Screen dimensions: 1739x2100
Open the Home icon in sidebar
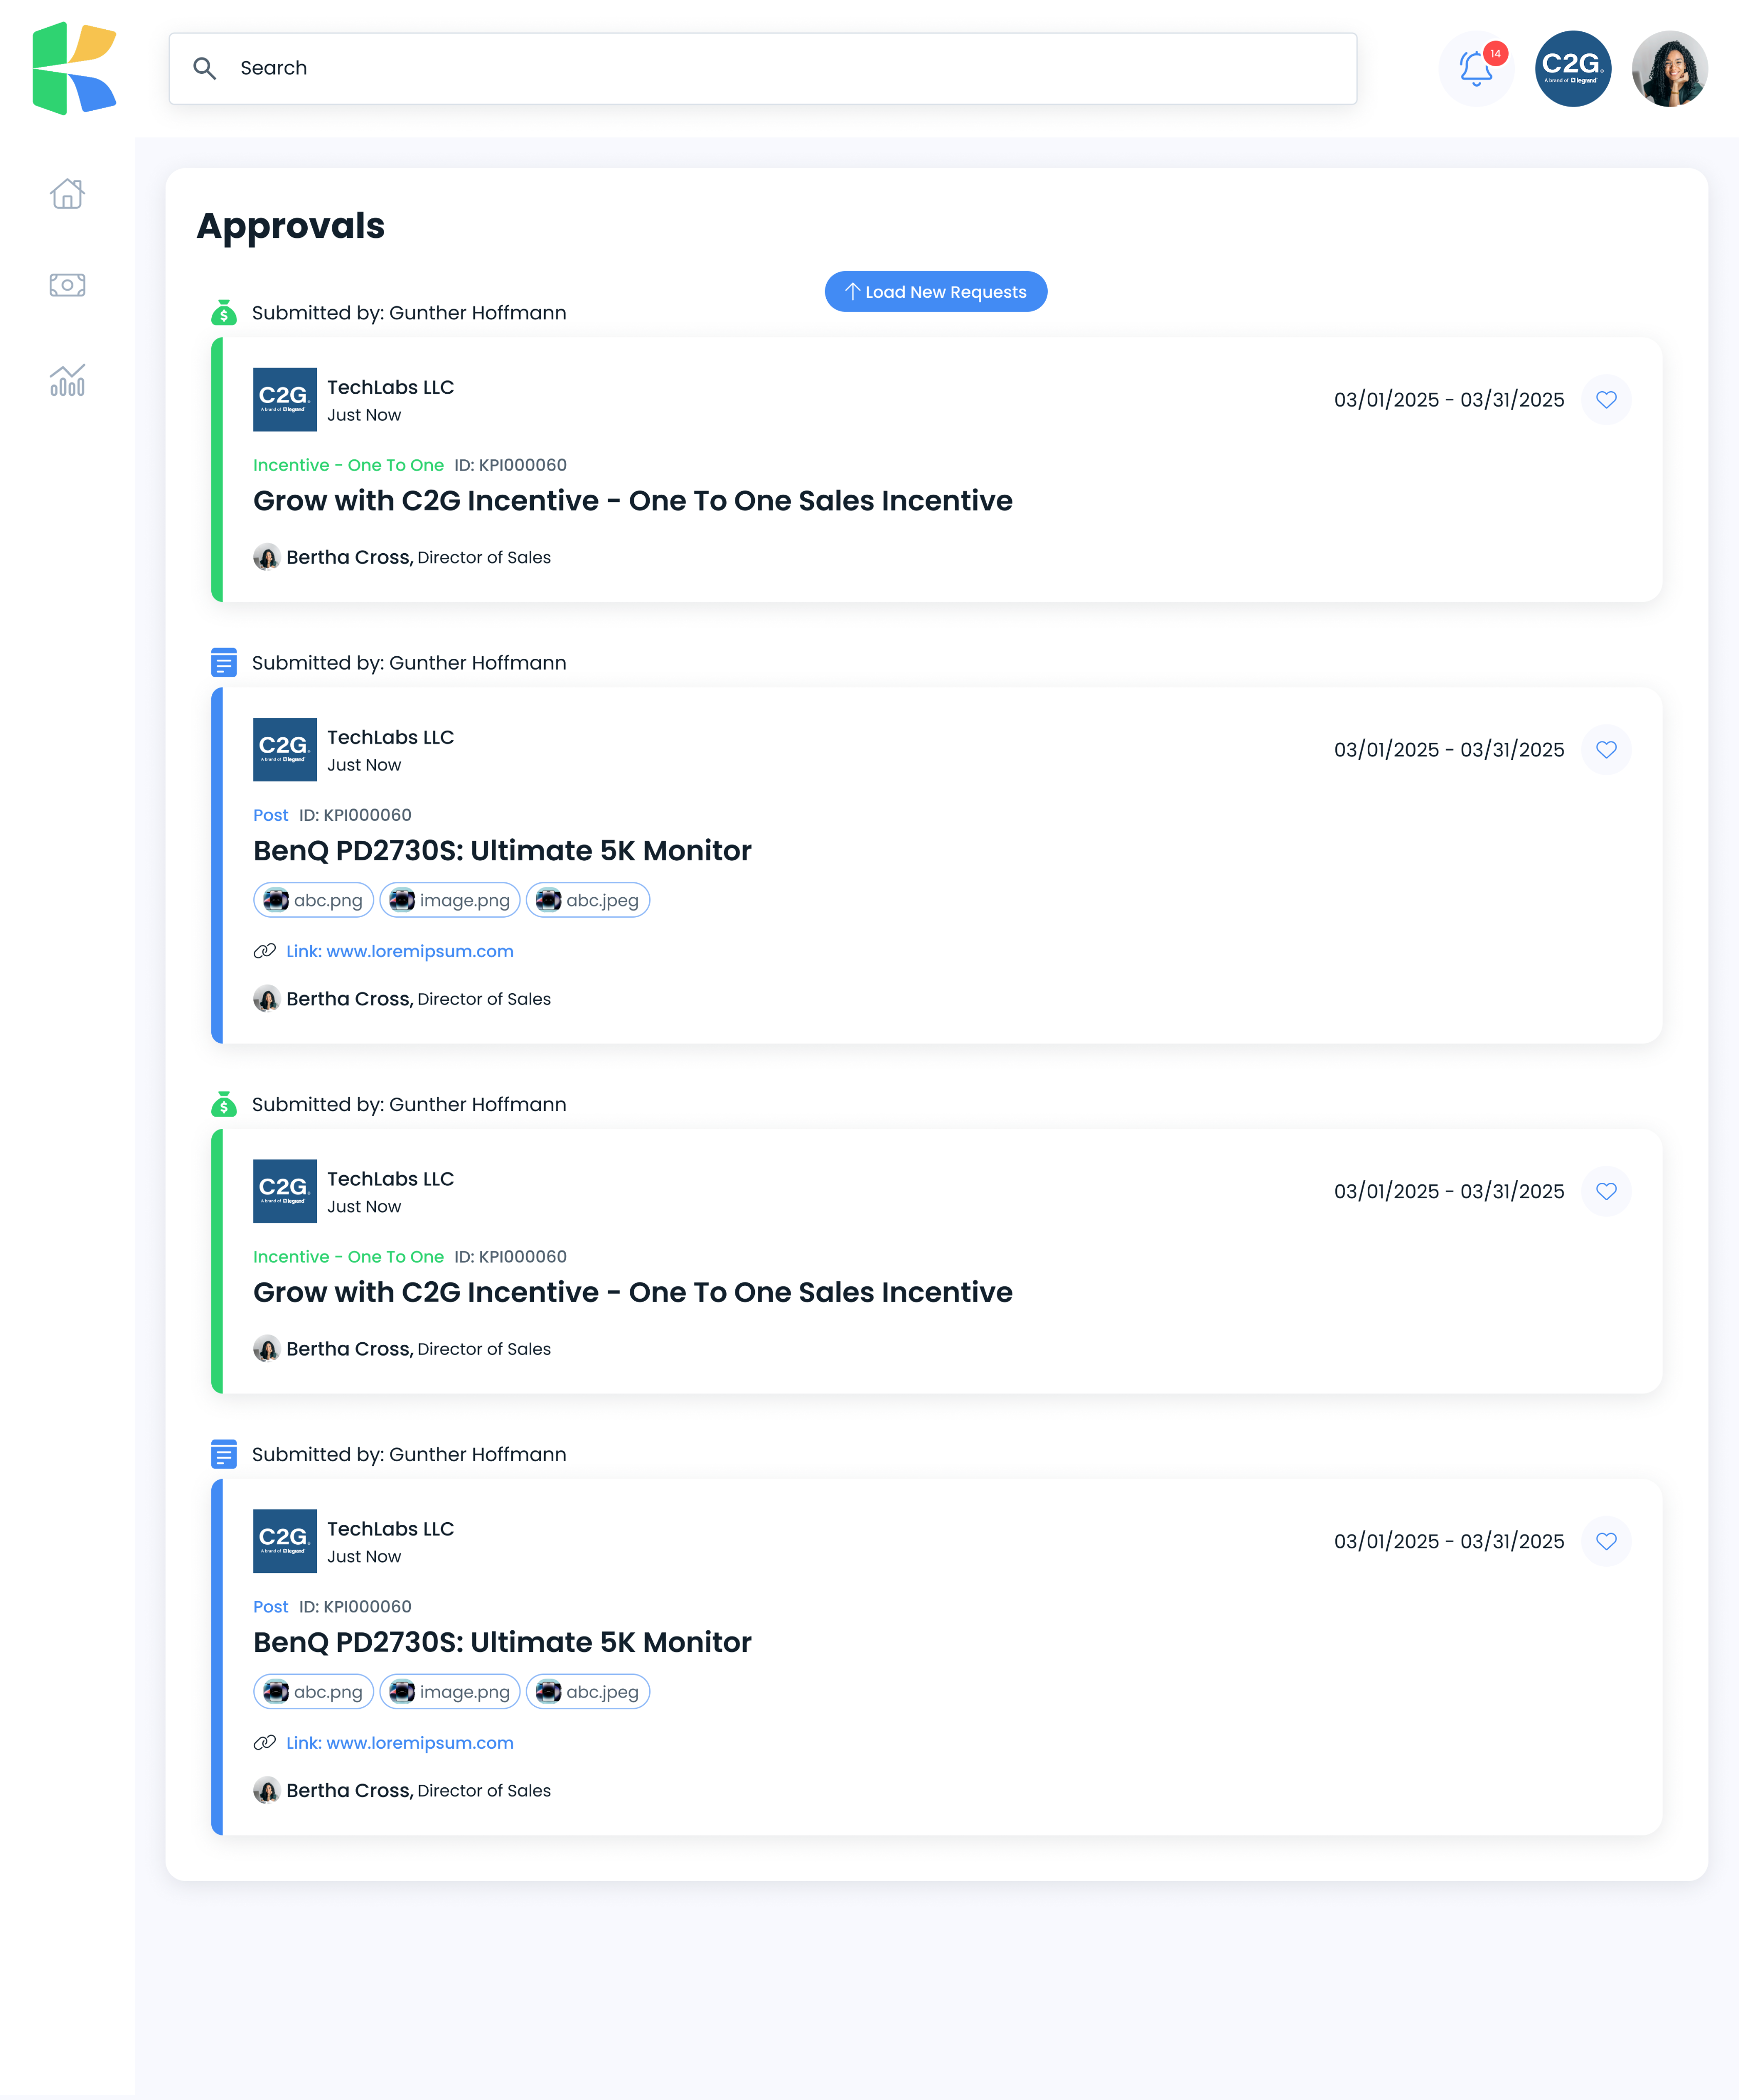coord(67,193)
